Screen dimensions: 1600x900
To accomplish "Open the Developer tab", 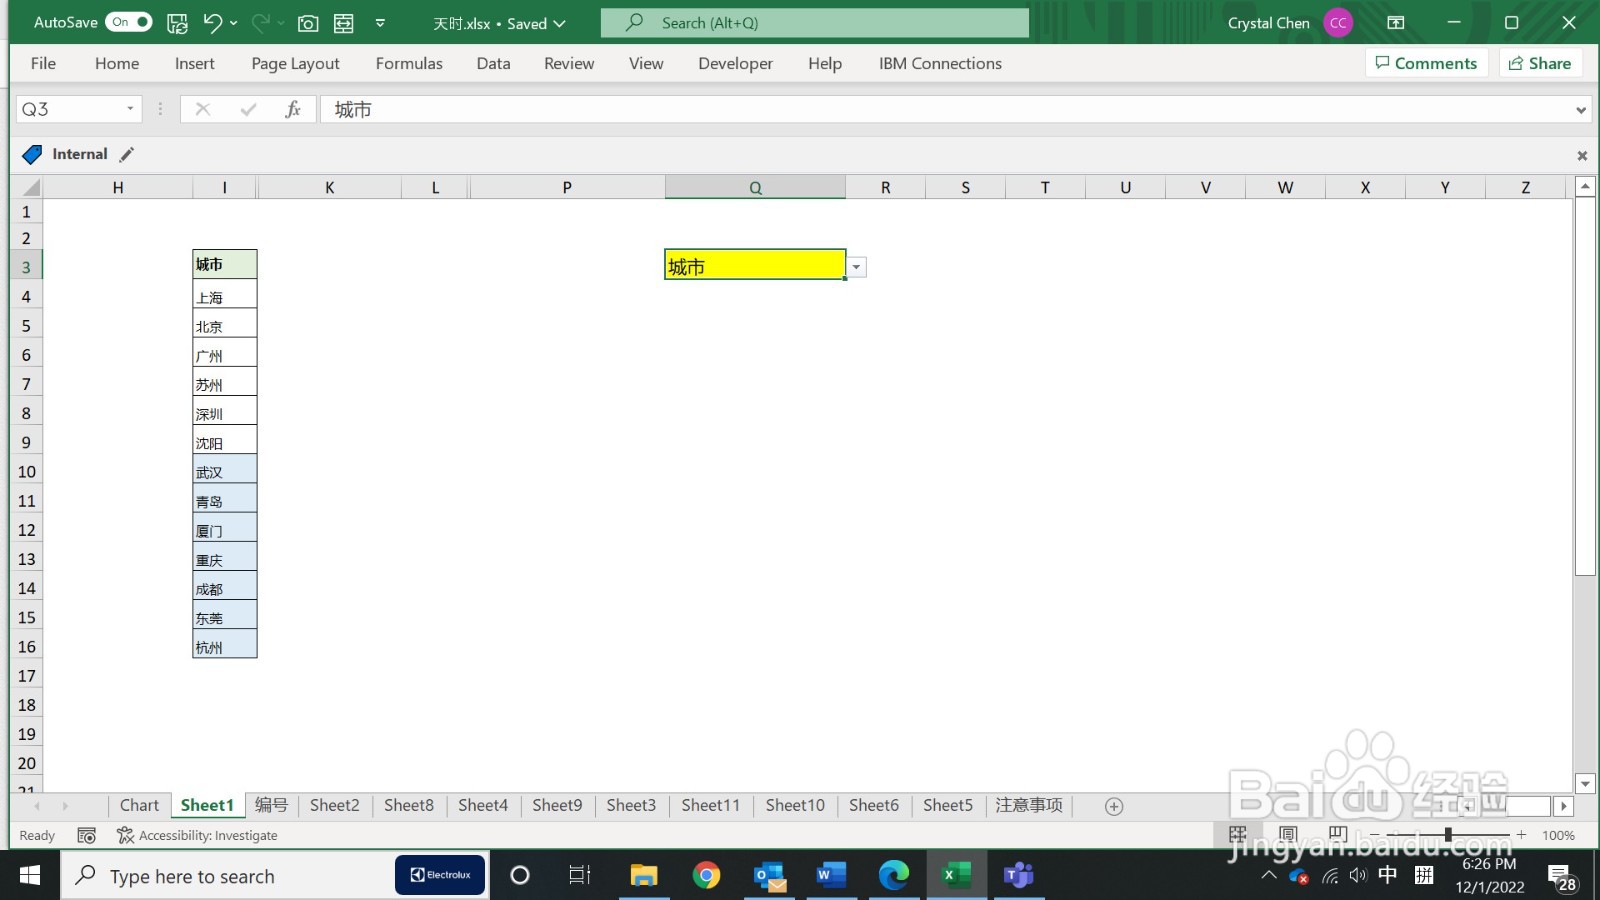I will coord(735,63).
